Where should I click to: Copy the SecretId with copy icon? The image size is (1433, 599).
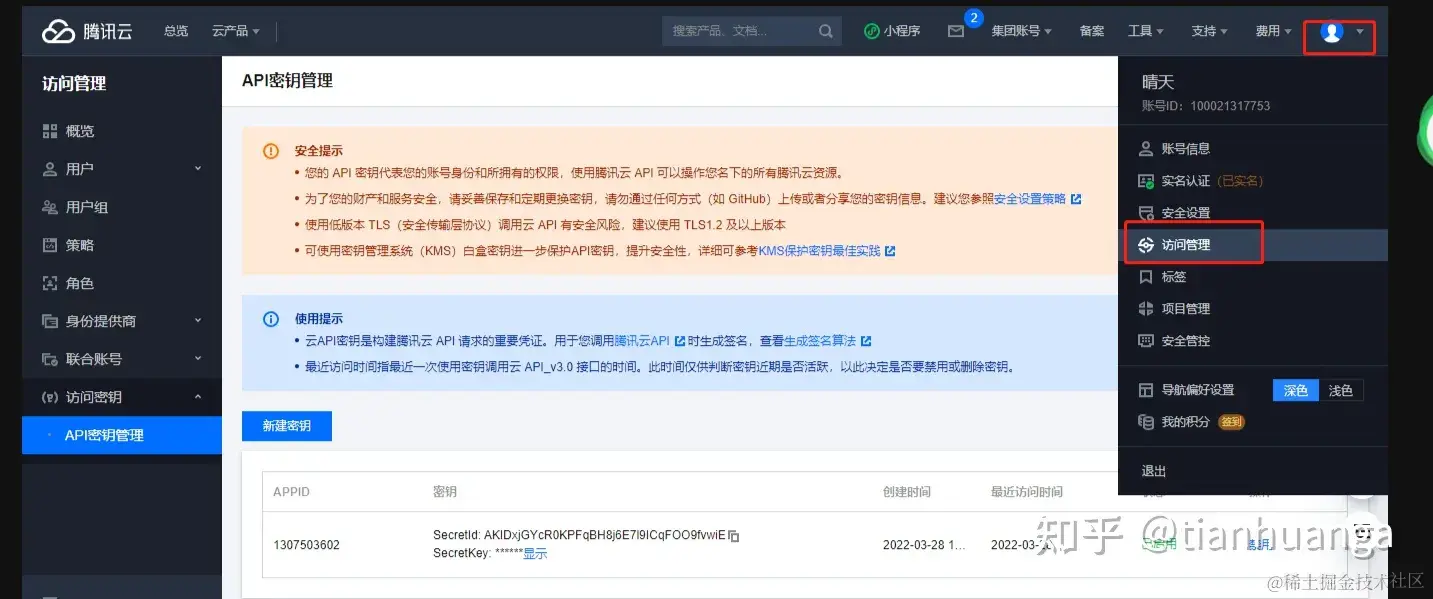point(733,536)
